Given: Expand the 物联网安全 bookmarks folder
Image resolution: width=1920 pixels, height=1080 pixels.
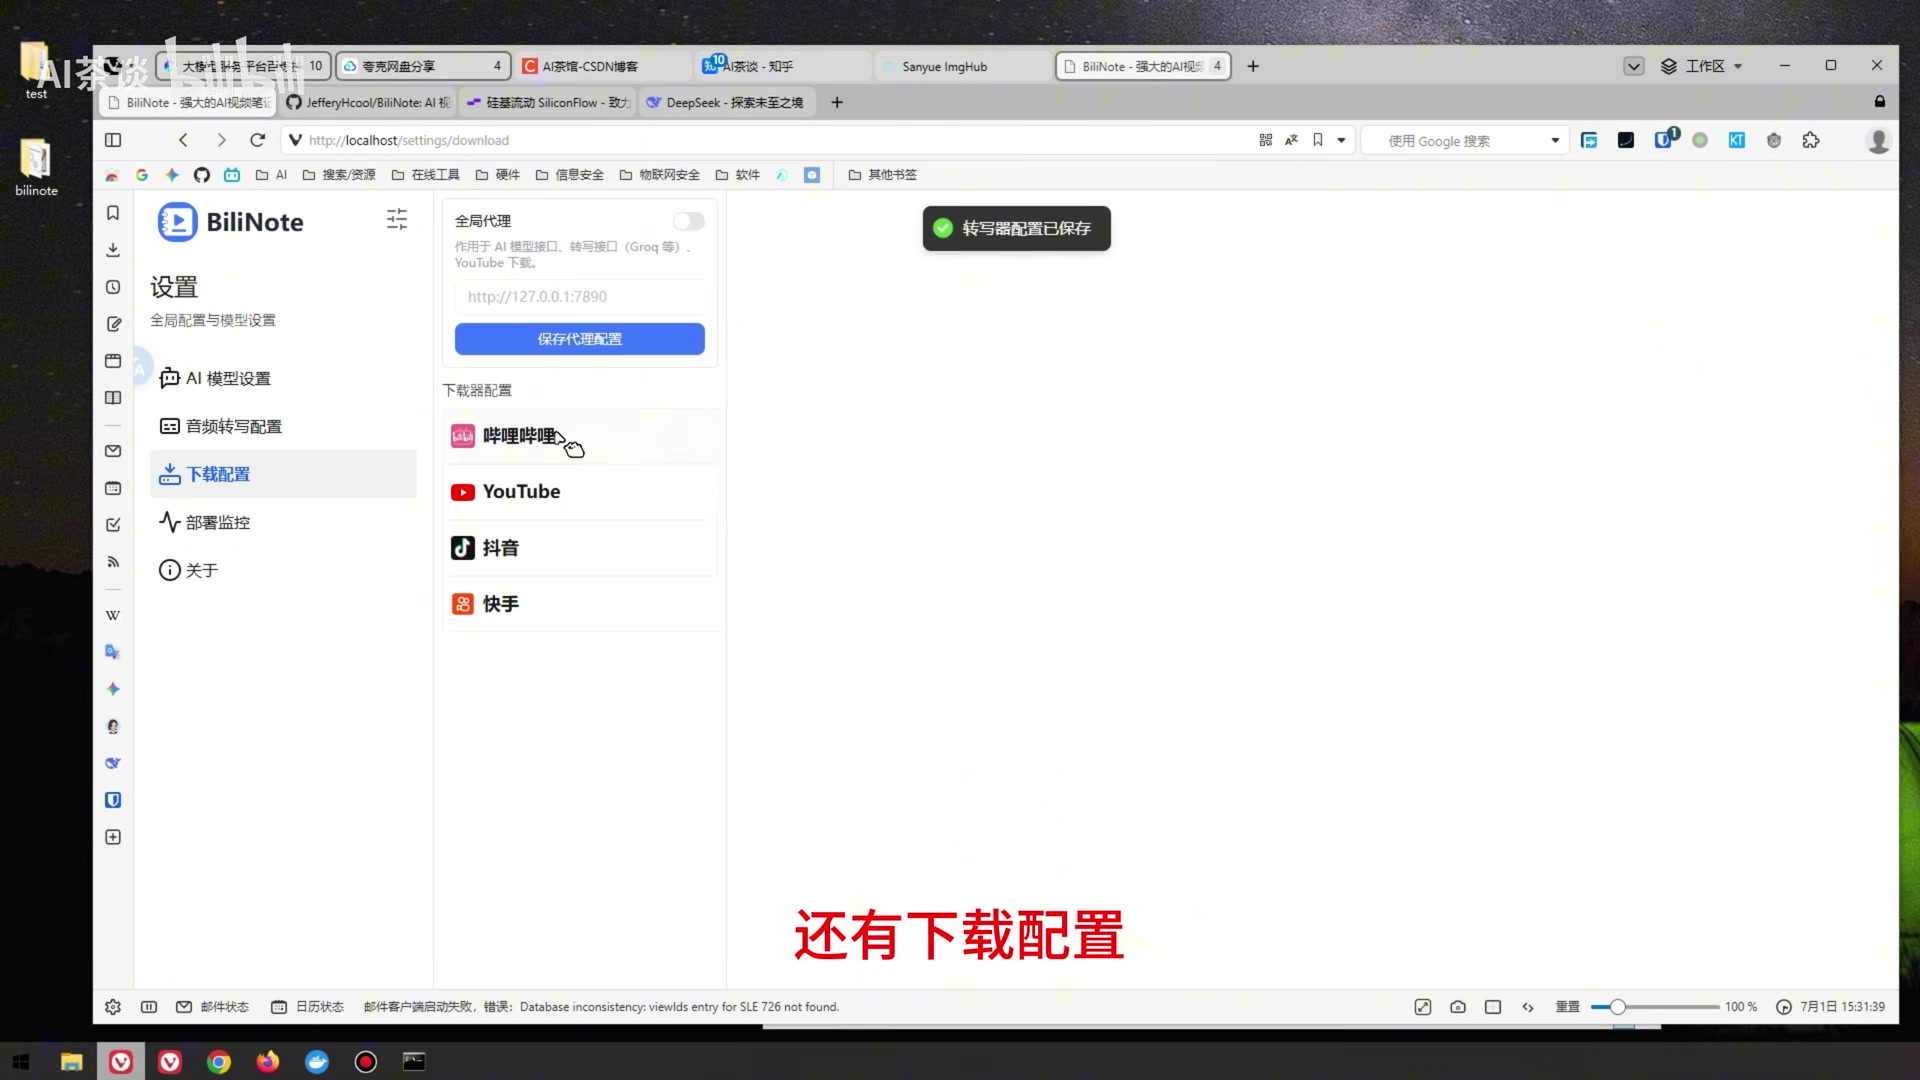Looking at the screenshot, I should 660,175.
